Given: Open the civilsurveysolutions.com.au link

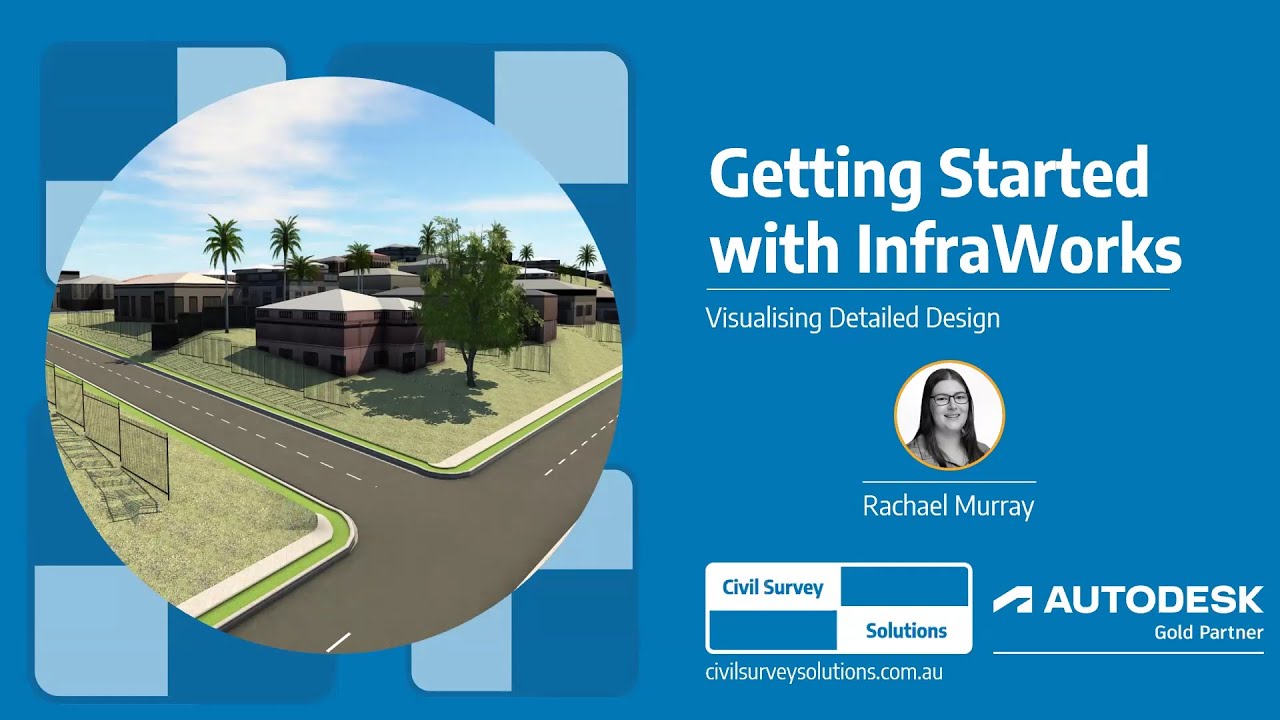Looking at the screenshot, I should coord(824,672).
